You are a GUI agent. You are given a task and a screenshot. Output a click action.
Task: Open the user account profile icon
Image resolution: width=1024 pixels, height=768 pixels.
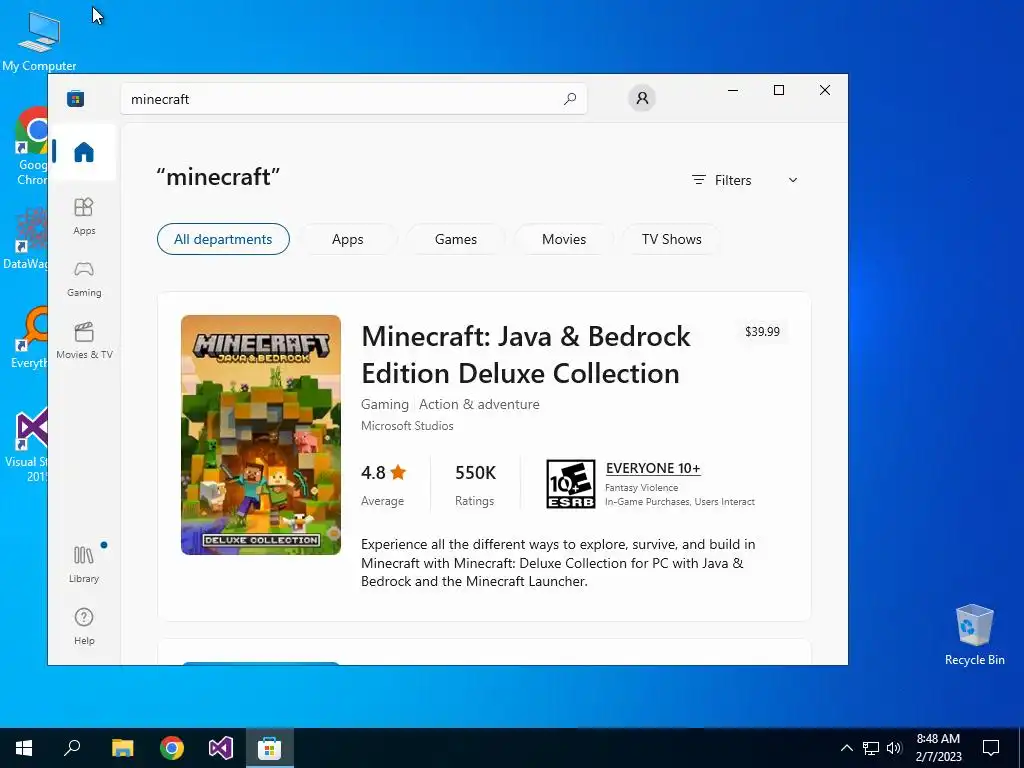pyautogui.click(x=642, y=98)
